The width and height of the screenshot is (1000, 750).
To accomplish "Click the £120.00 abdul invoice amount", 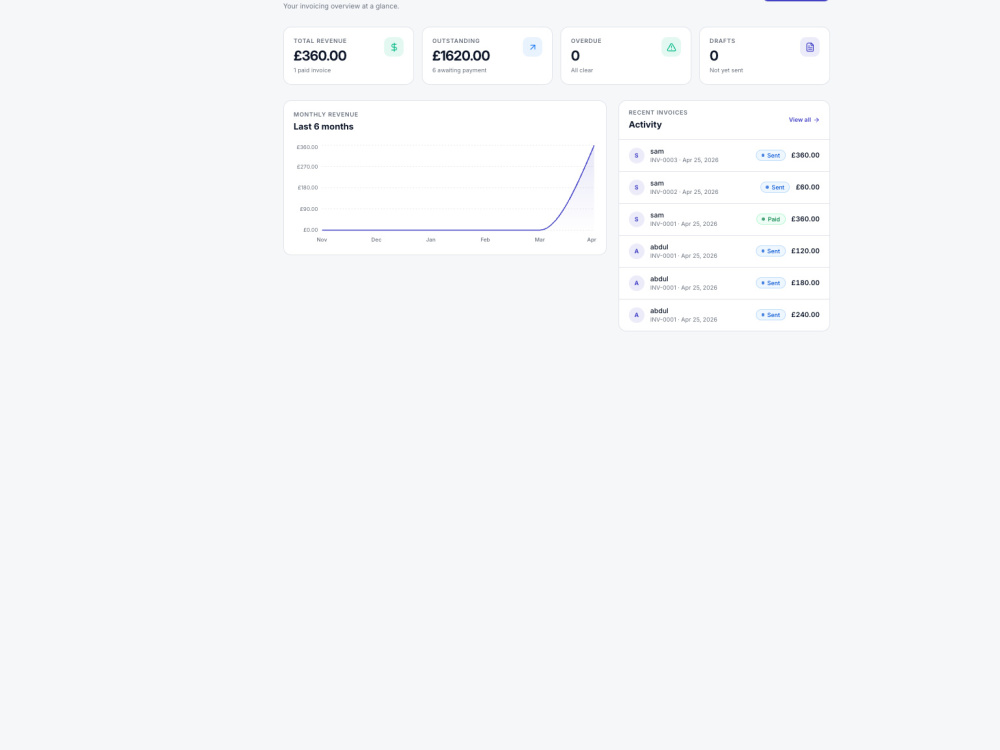I will coord(805,251).
